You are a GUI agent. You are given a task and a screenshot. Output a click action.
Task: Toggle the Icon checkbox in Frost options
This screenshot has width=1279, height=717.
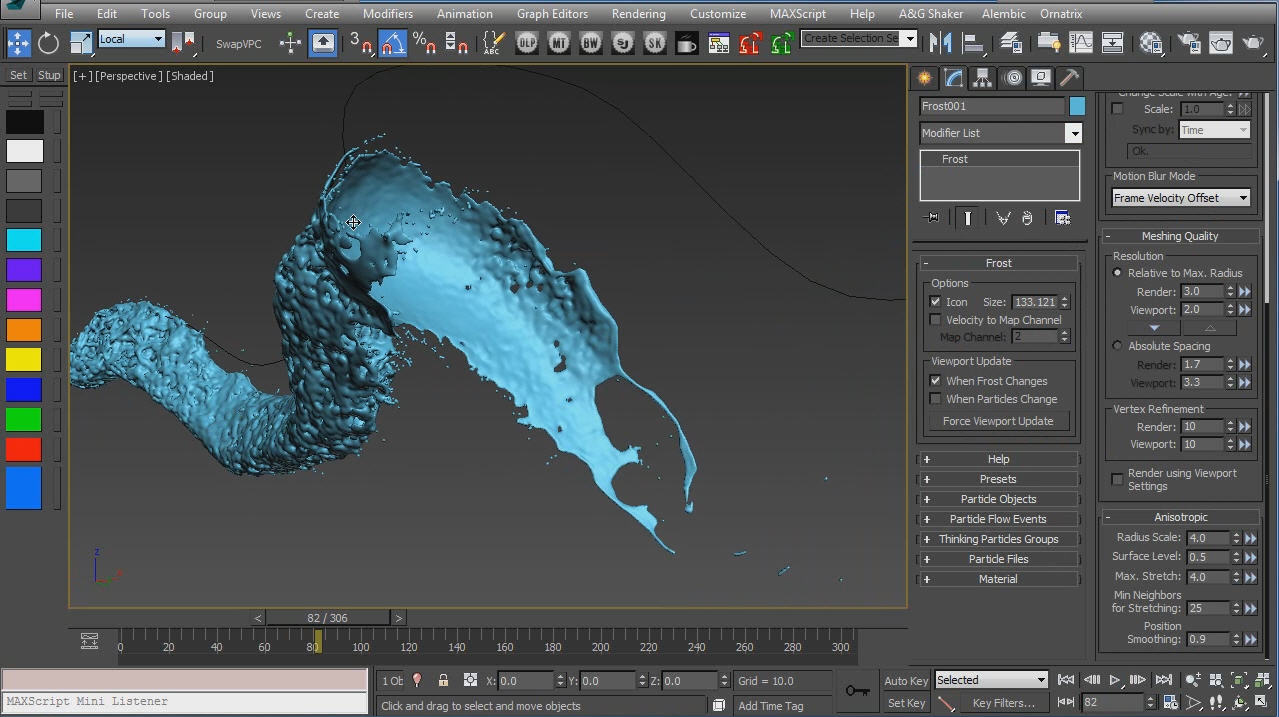935,302
